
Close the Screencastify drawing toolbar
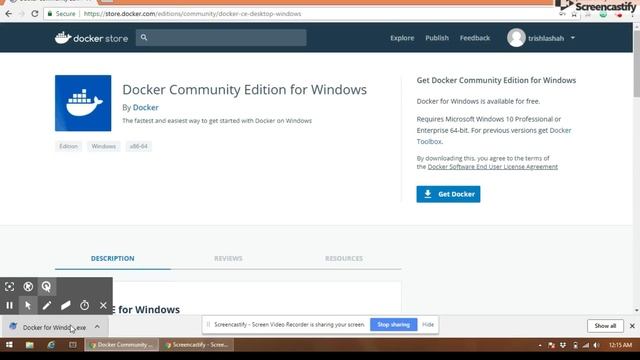coord(103,305)
